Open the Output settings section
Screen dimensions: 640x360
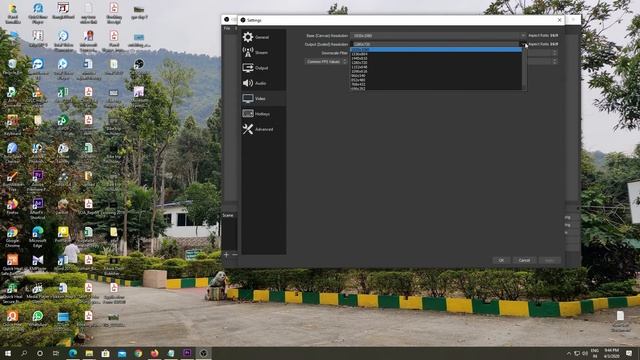264,68
